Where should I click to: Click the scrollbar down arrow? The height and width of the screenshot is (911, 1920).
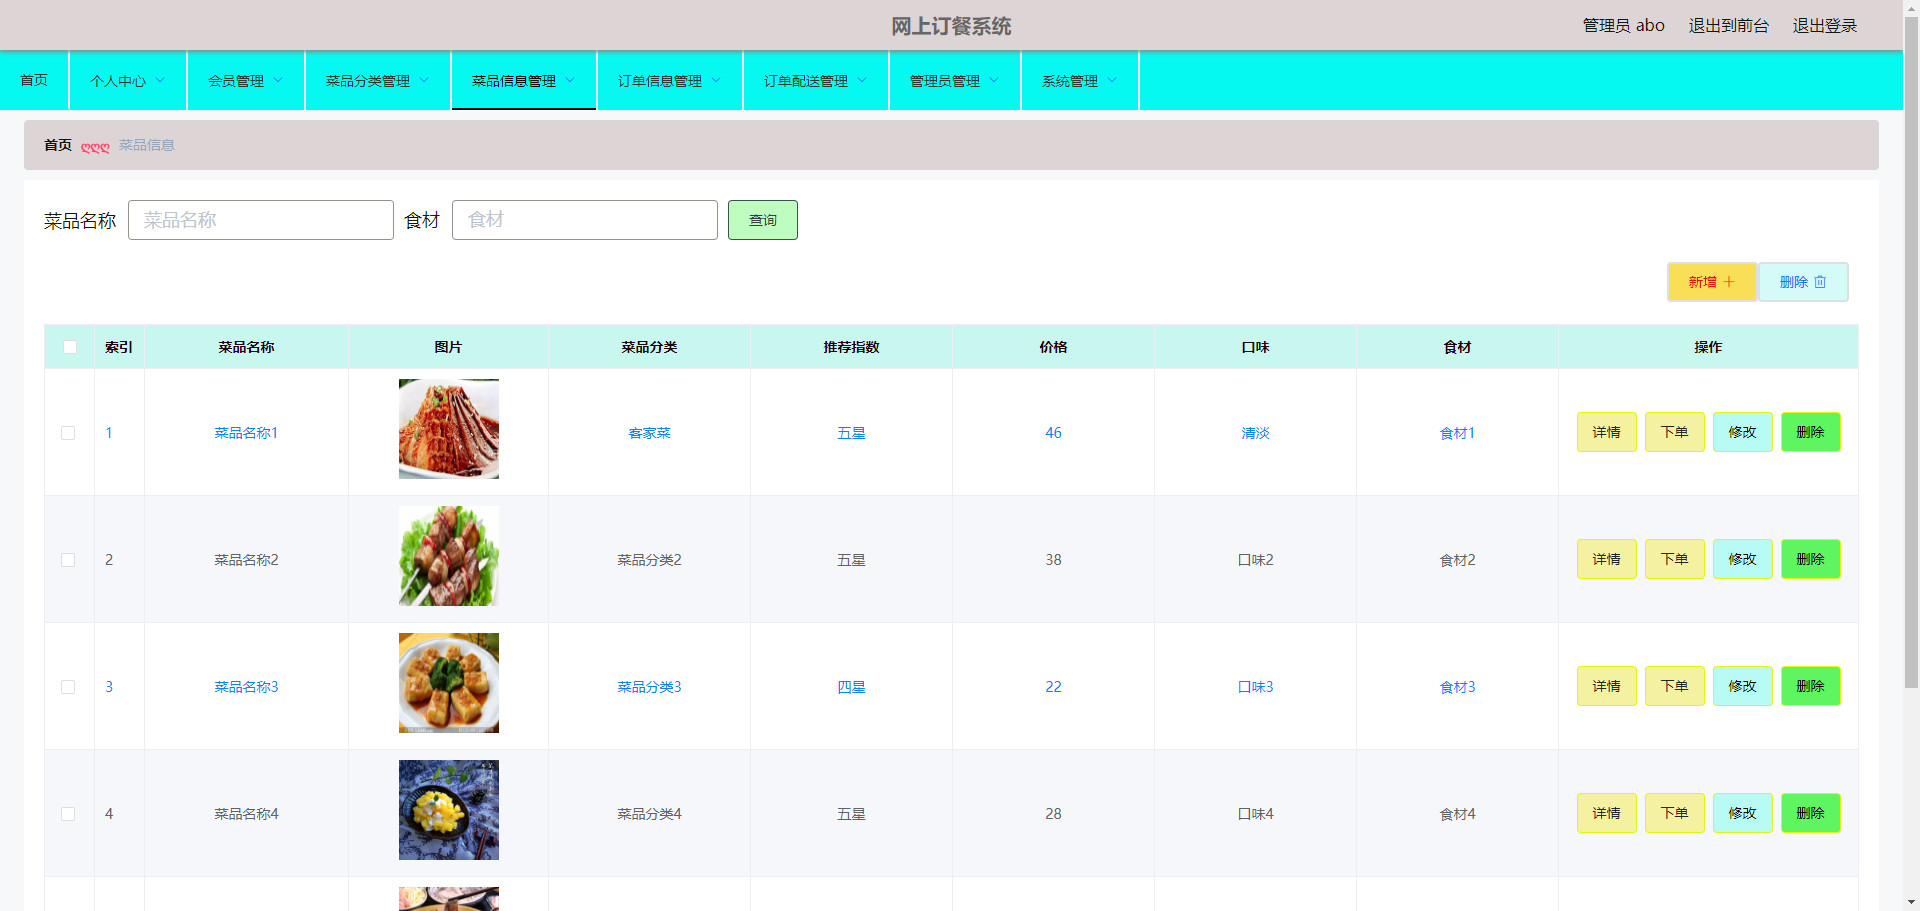click(1911, 902)
